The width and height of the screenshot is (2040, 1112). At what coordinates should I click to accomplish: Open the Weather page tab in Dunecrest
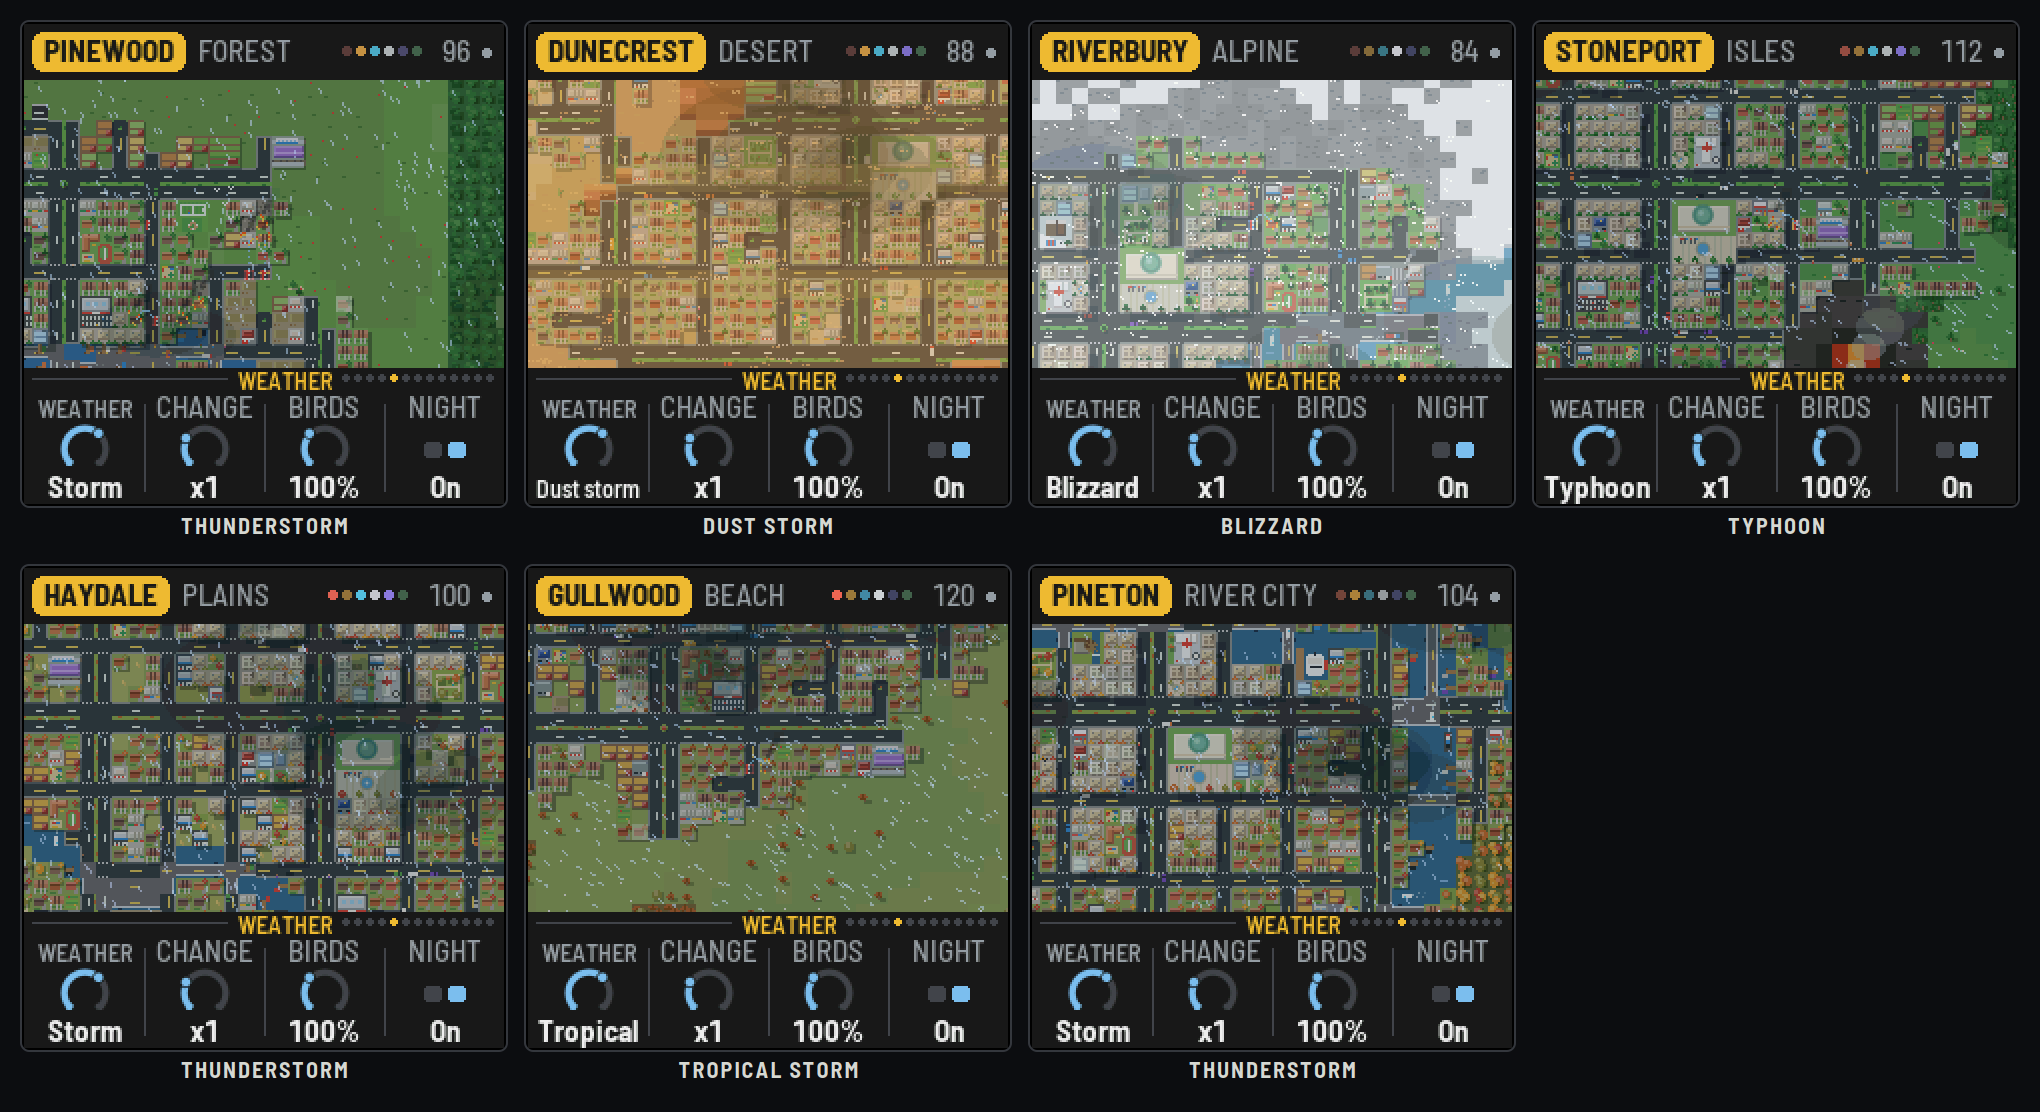[x=788, y=381]
